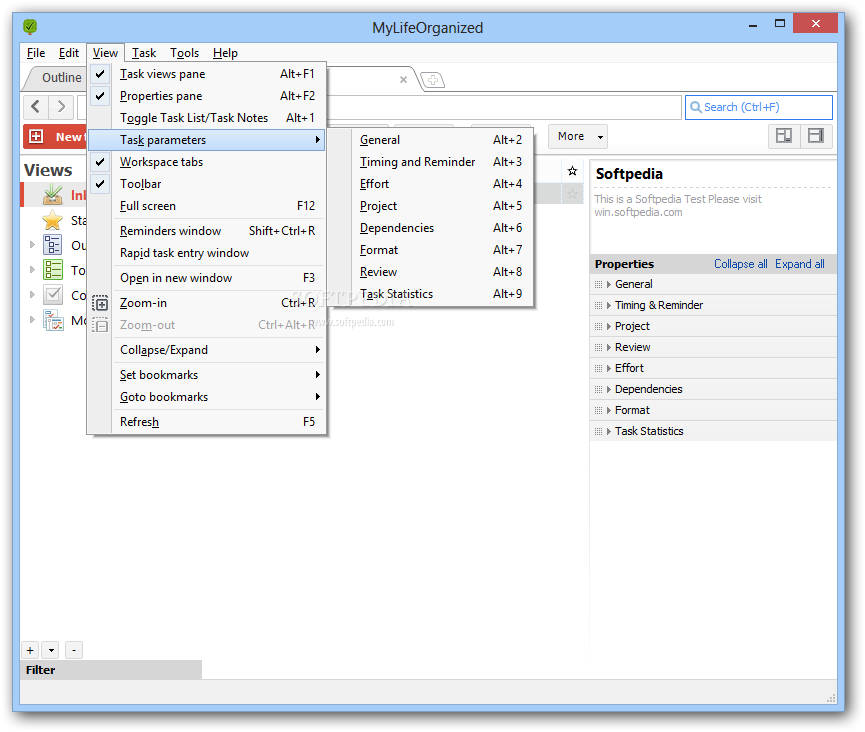Expand the Outline view tree arrow

[x=32, y=245]
